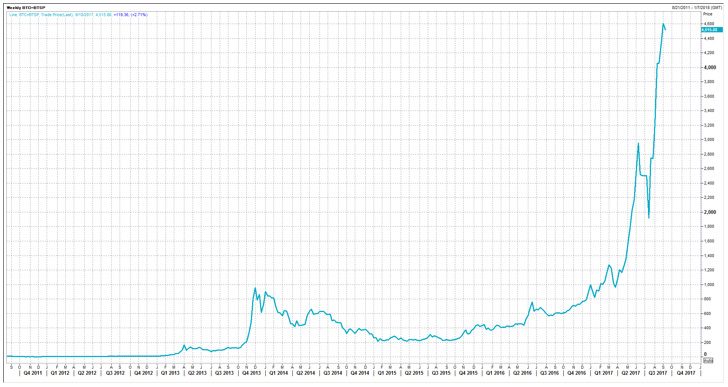Click the 'Weekly BTC=BTSP' chart title

[x=26, y=7]
